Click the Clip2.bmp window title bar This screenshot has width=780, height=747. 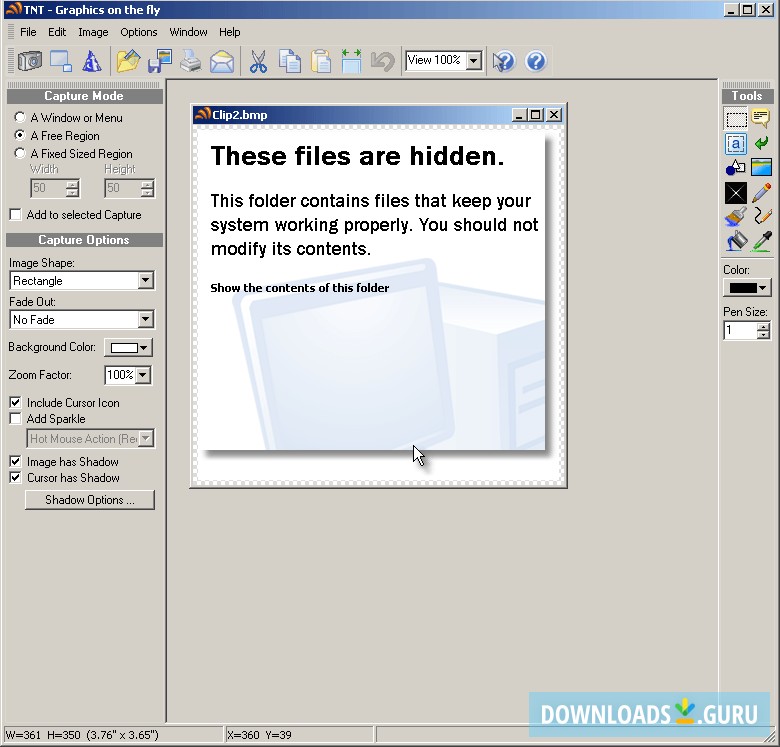click(x=351, y=115)
